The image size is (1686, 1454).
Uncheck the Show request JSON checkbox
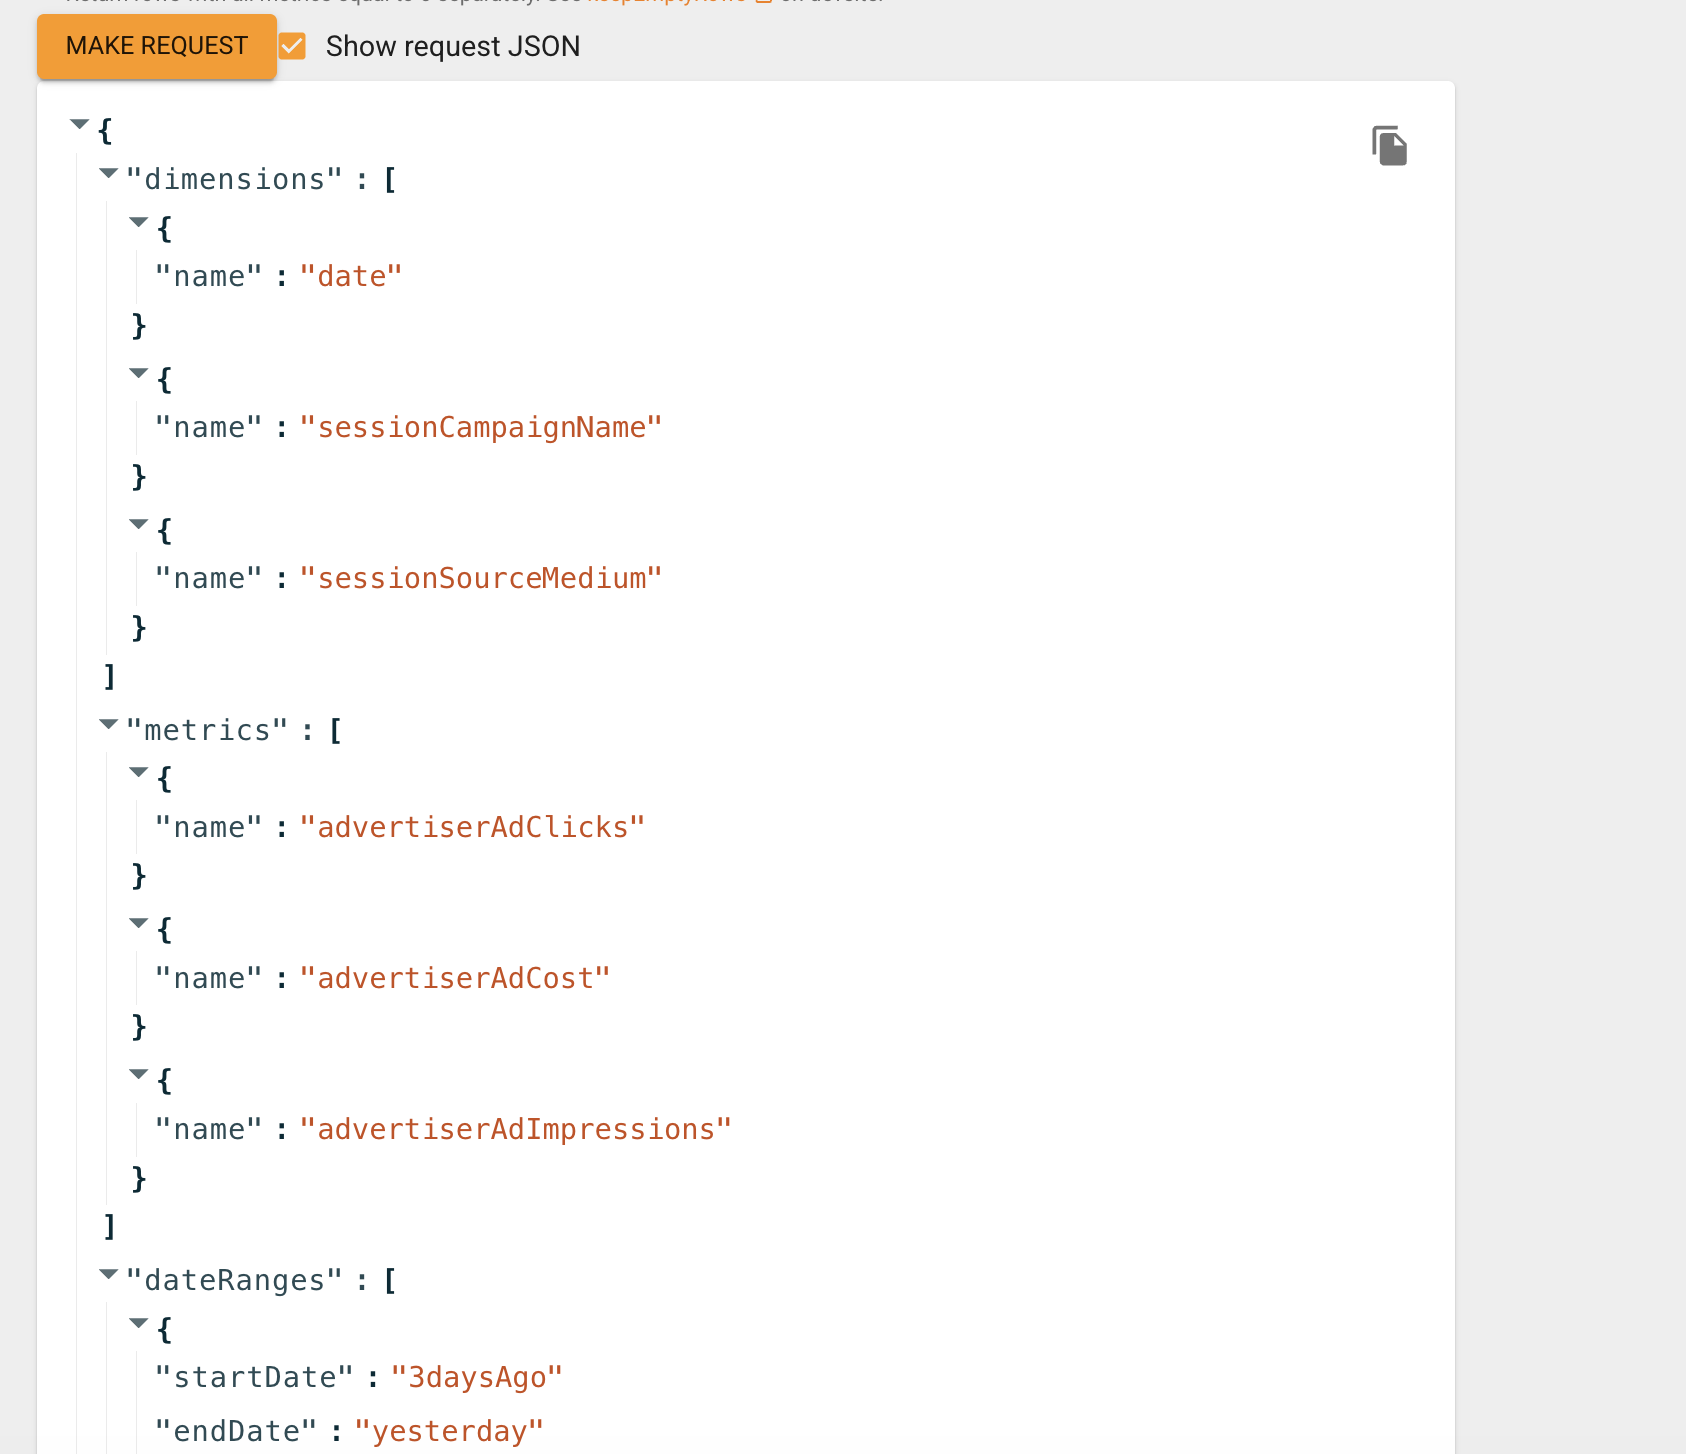coord(292,46)
